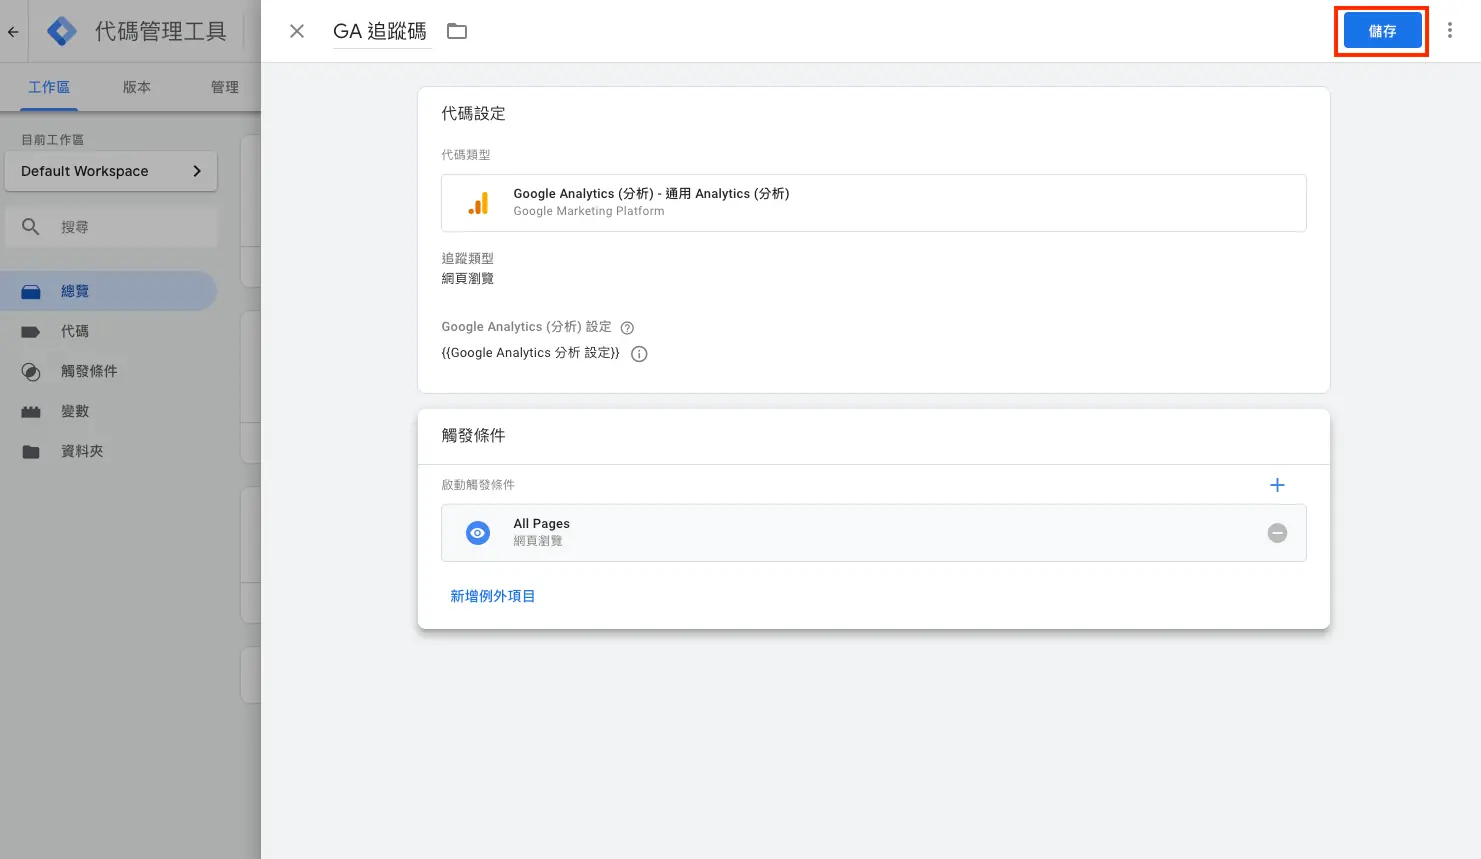Click the 觸發條件 card heading

[x=473, y=436]
